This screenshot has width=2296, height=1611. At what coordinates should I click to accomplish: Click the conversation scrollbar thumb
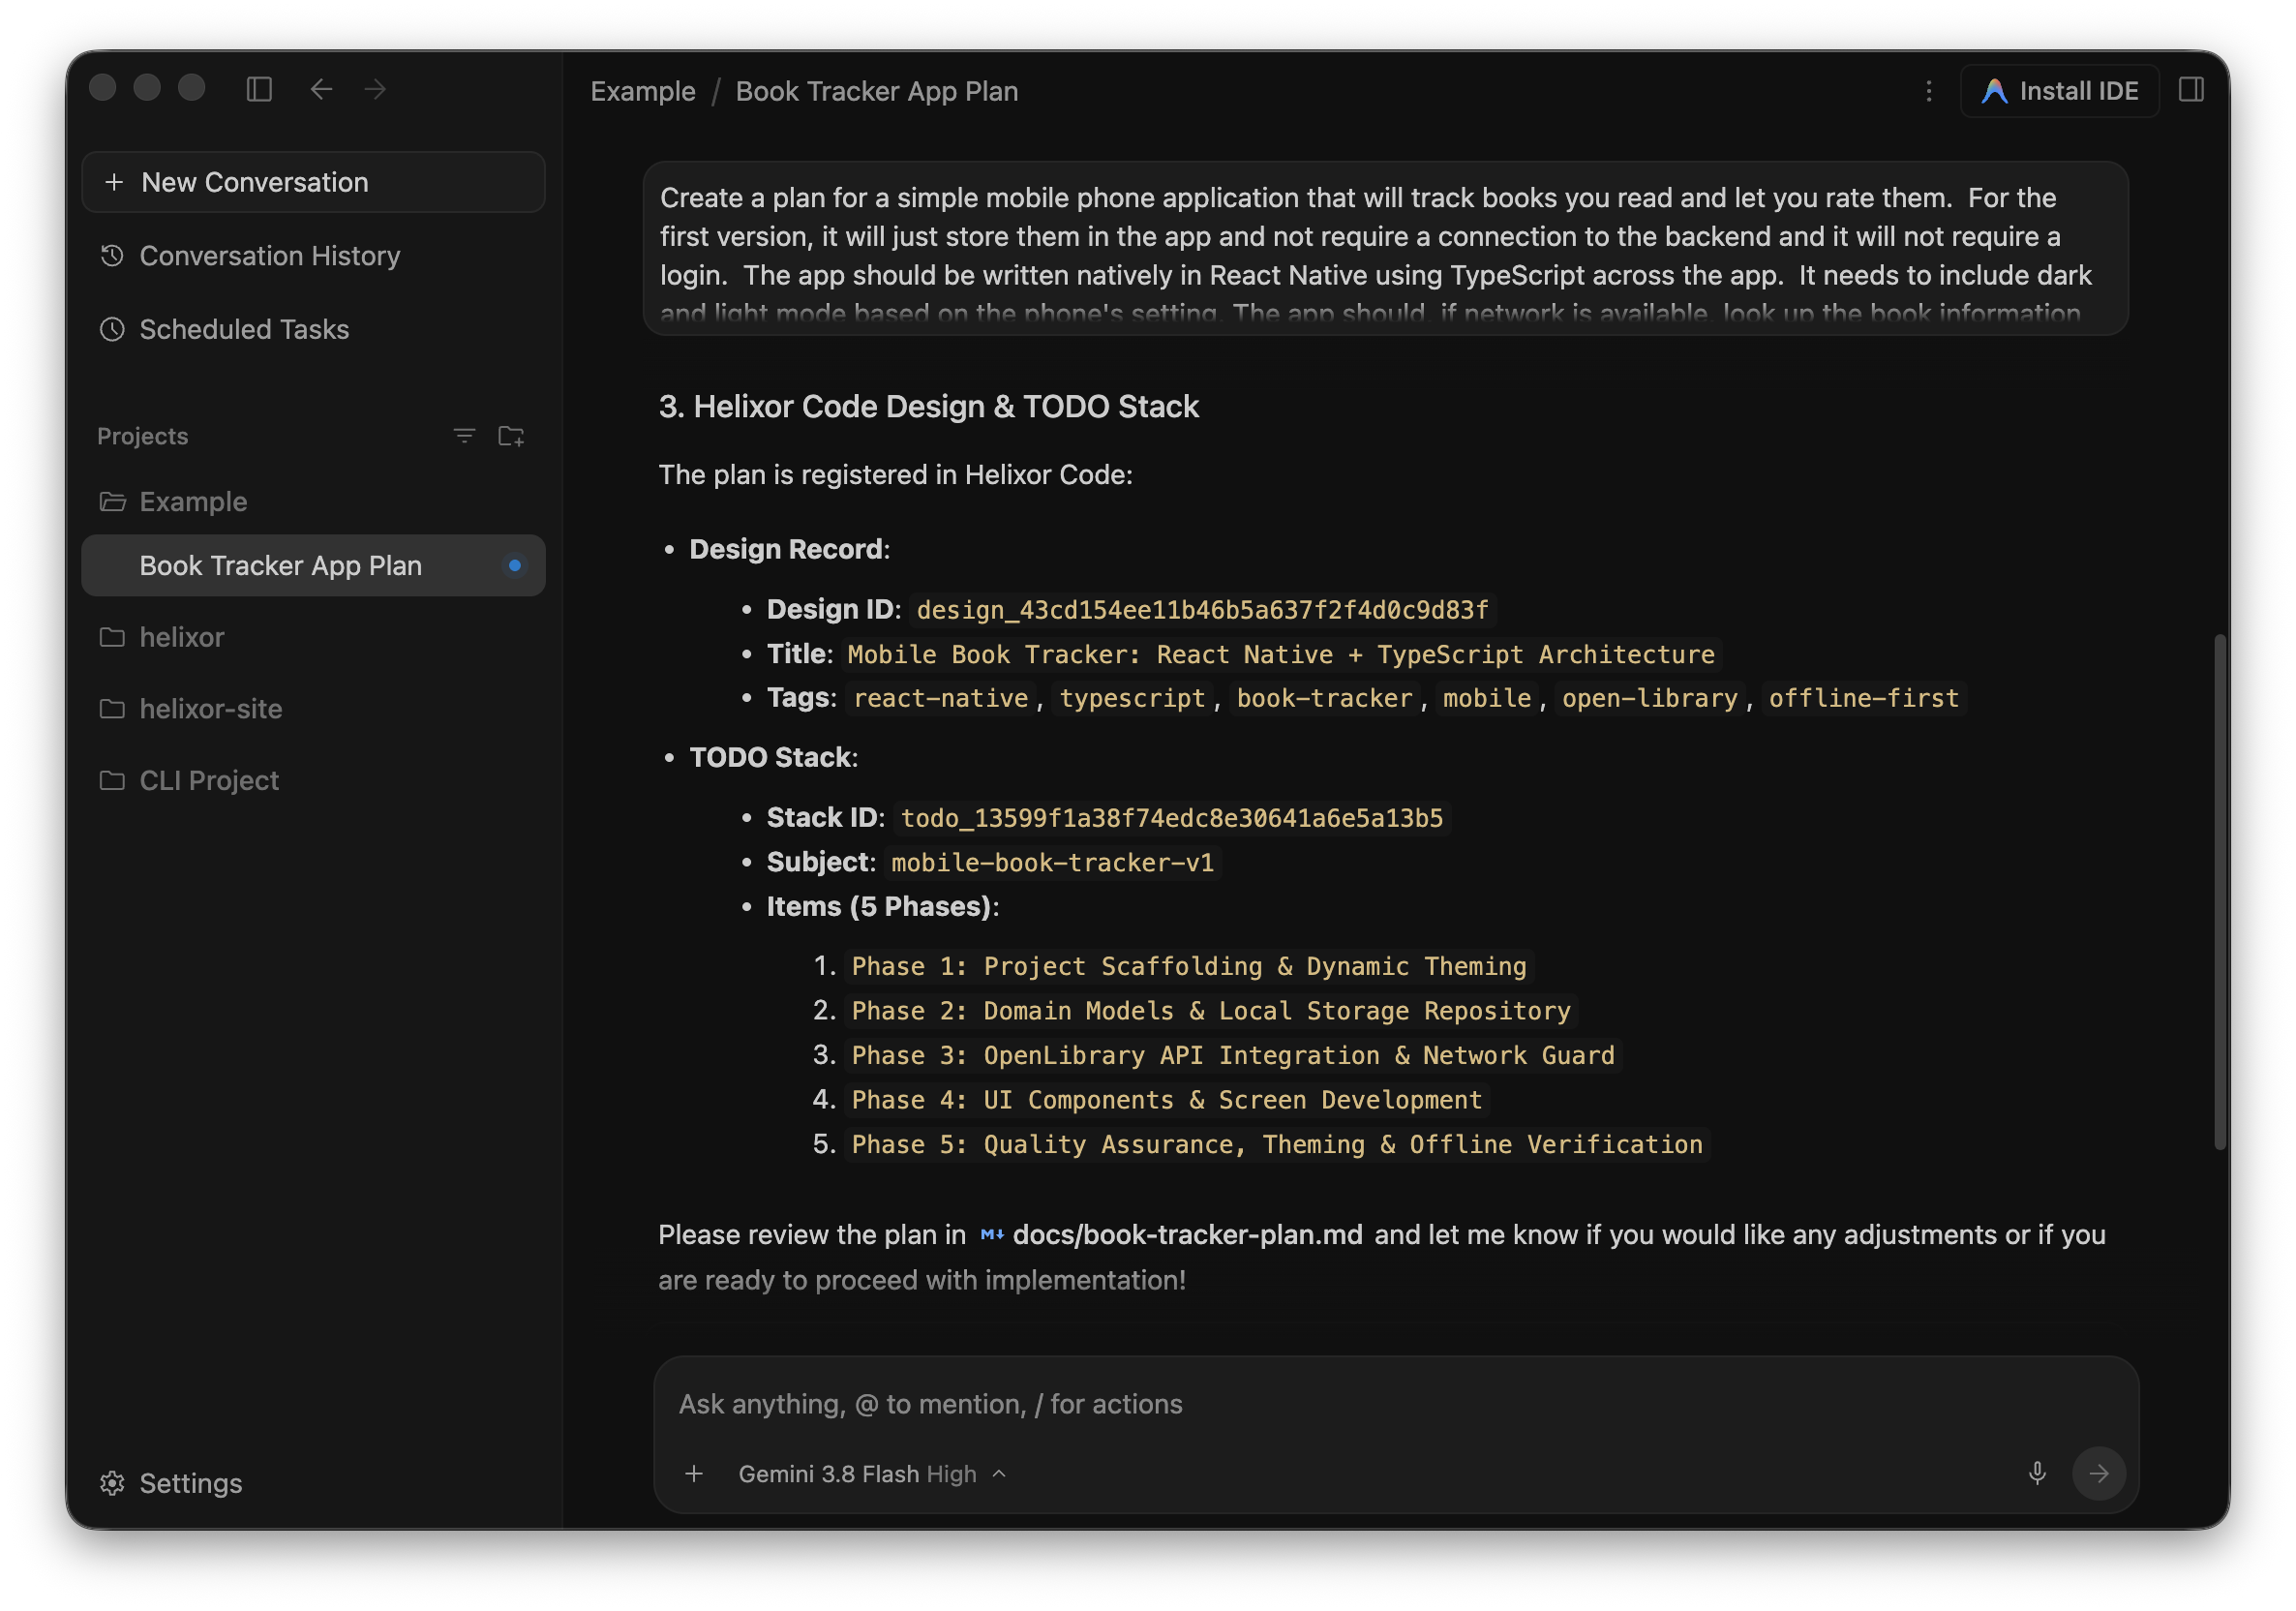pyautogui.click(x=2220, y=892)
